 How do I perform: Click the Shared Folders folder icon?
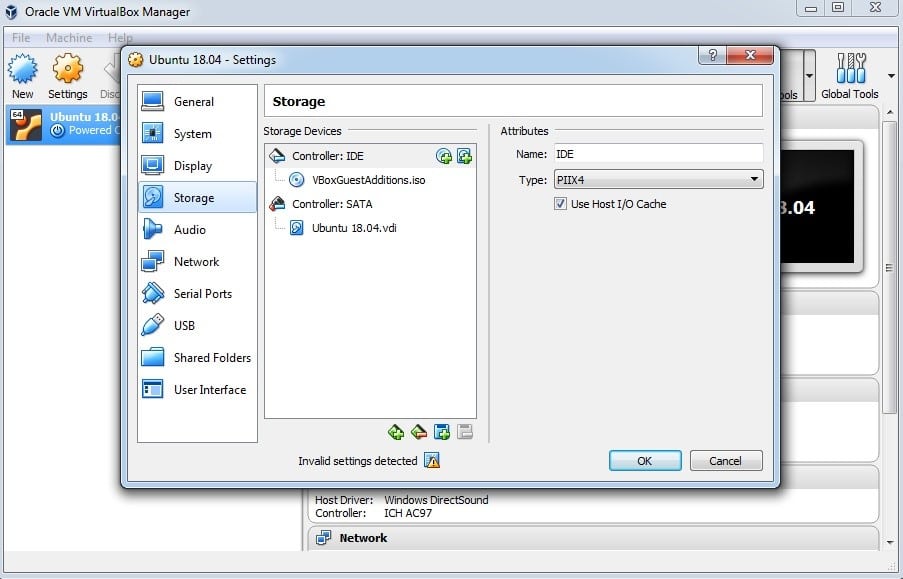[x=153, y=357]
